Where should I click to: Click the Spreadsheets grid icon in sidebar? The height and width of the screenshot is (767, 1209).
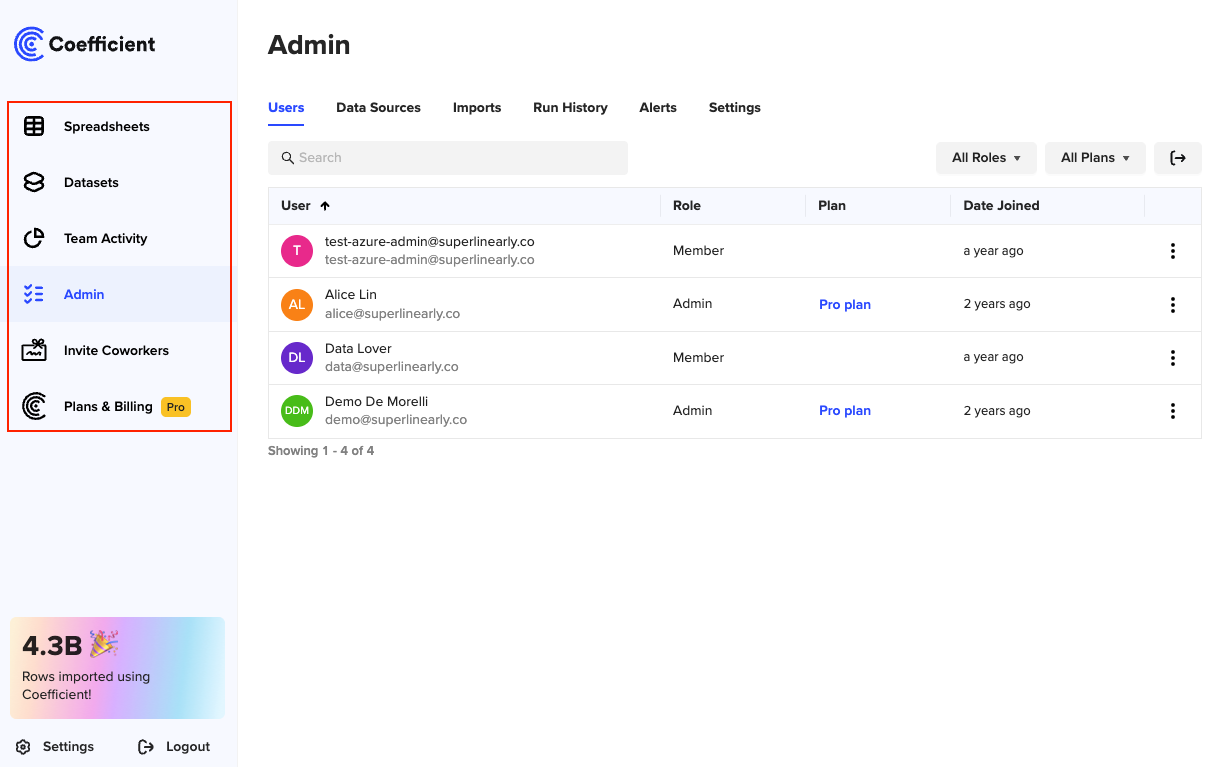click(x=34, y=126)
